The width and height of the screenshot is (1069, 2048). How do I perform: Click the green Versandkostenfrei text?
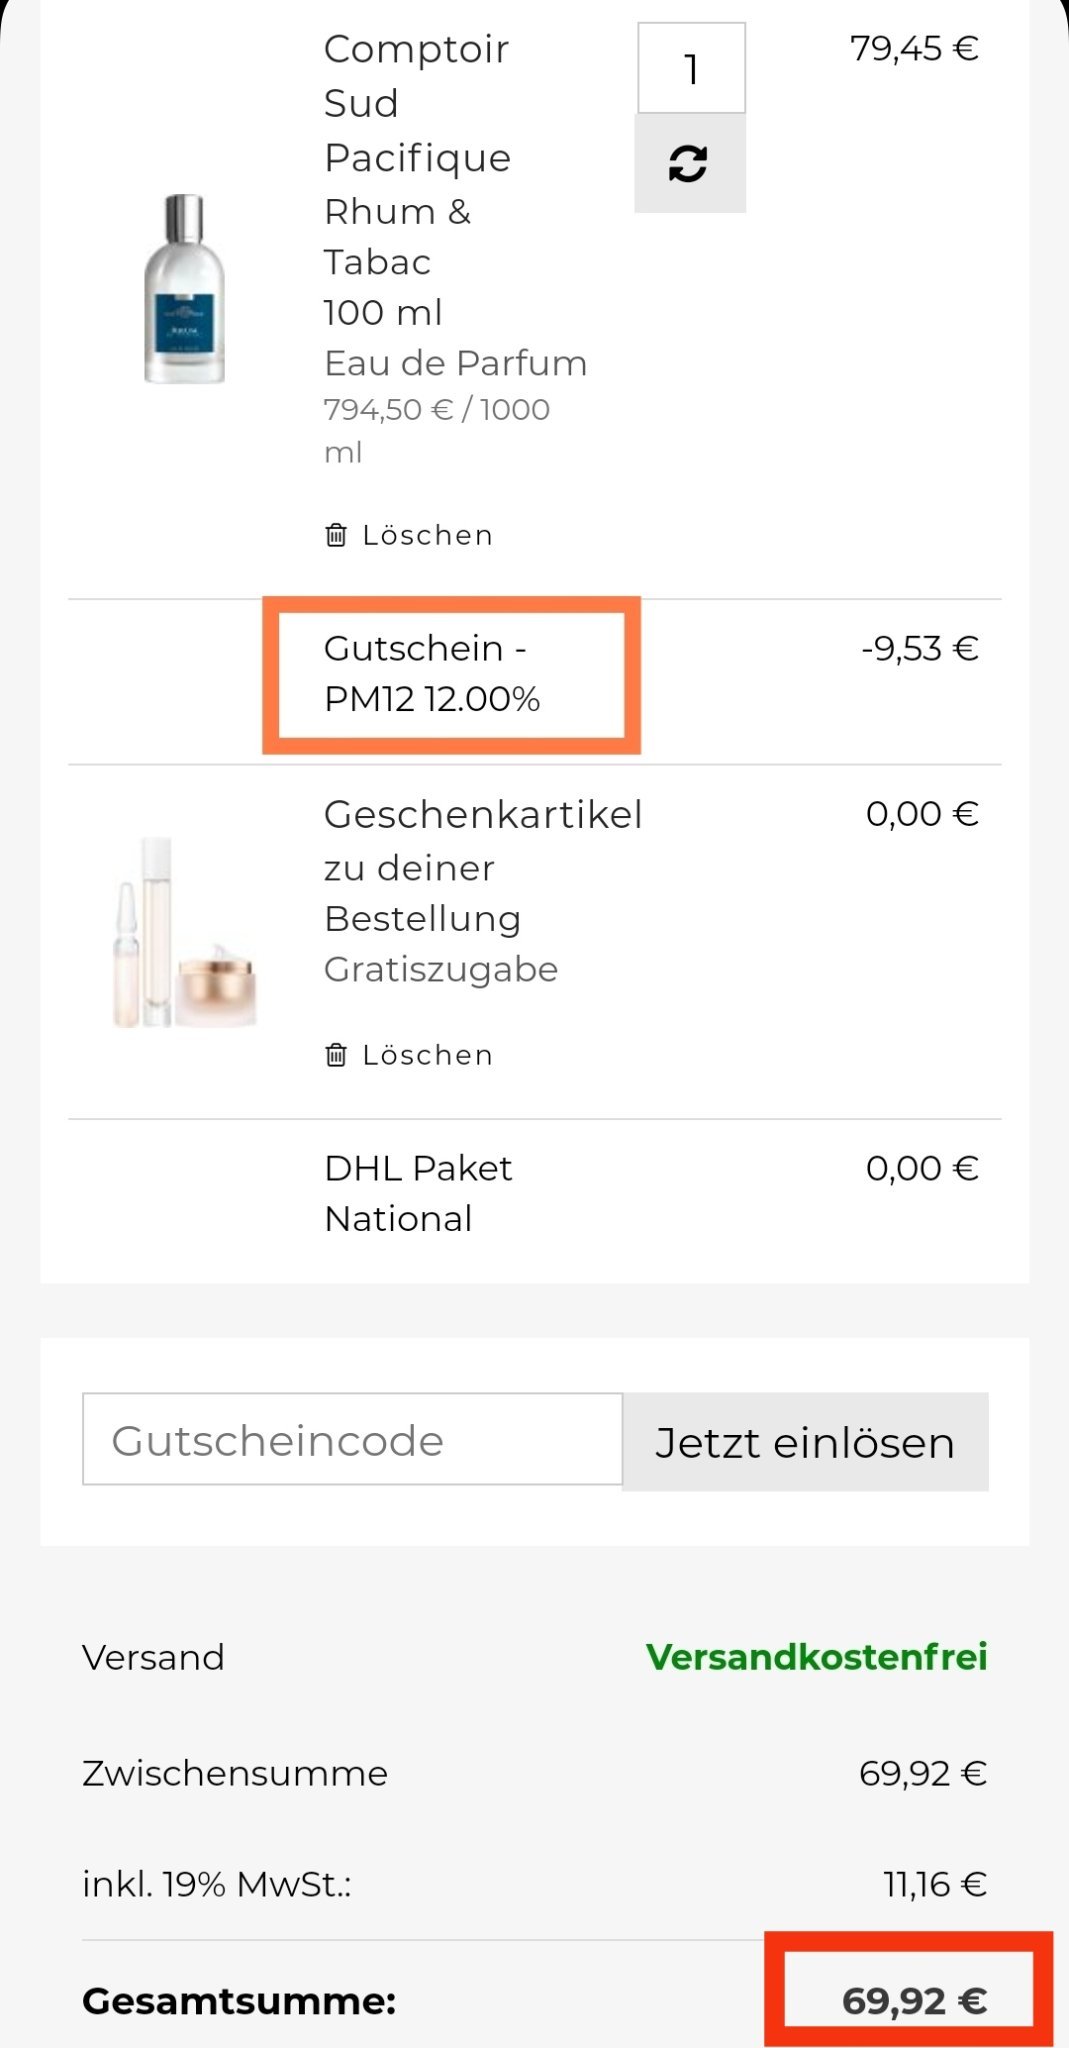(816, 1657)
